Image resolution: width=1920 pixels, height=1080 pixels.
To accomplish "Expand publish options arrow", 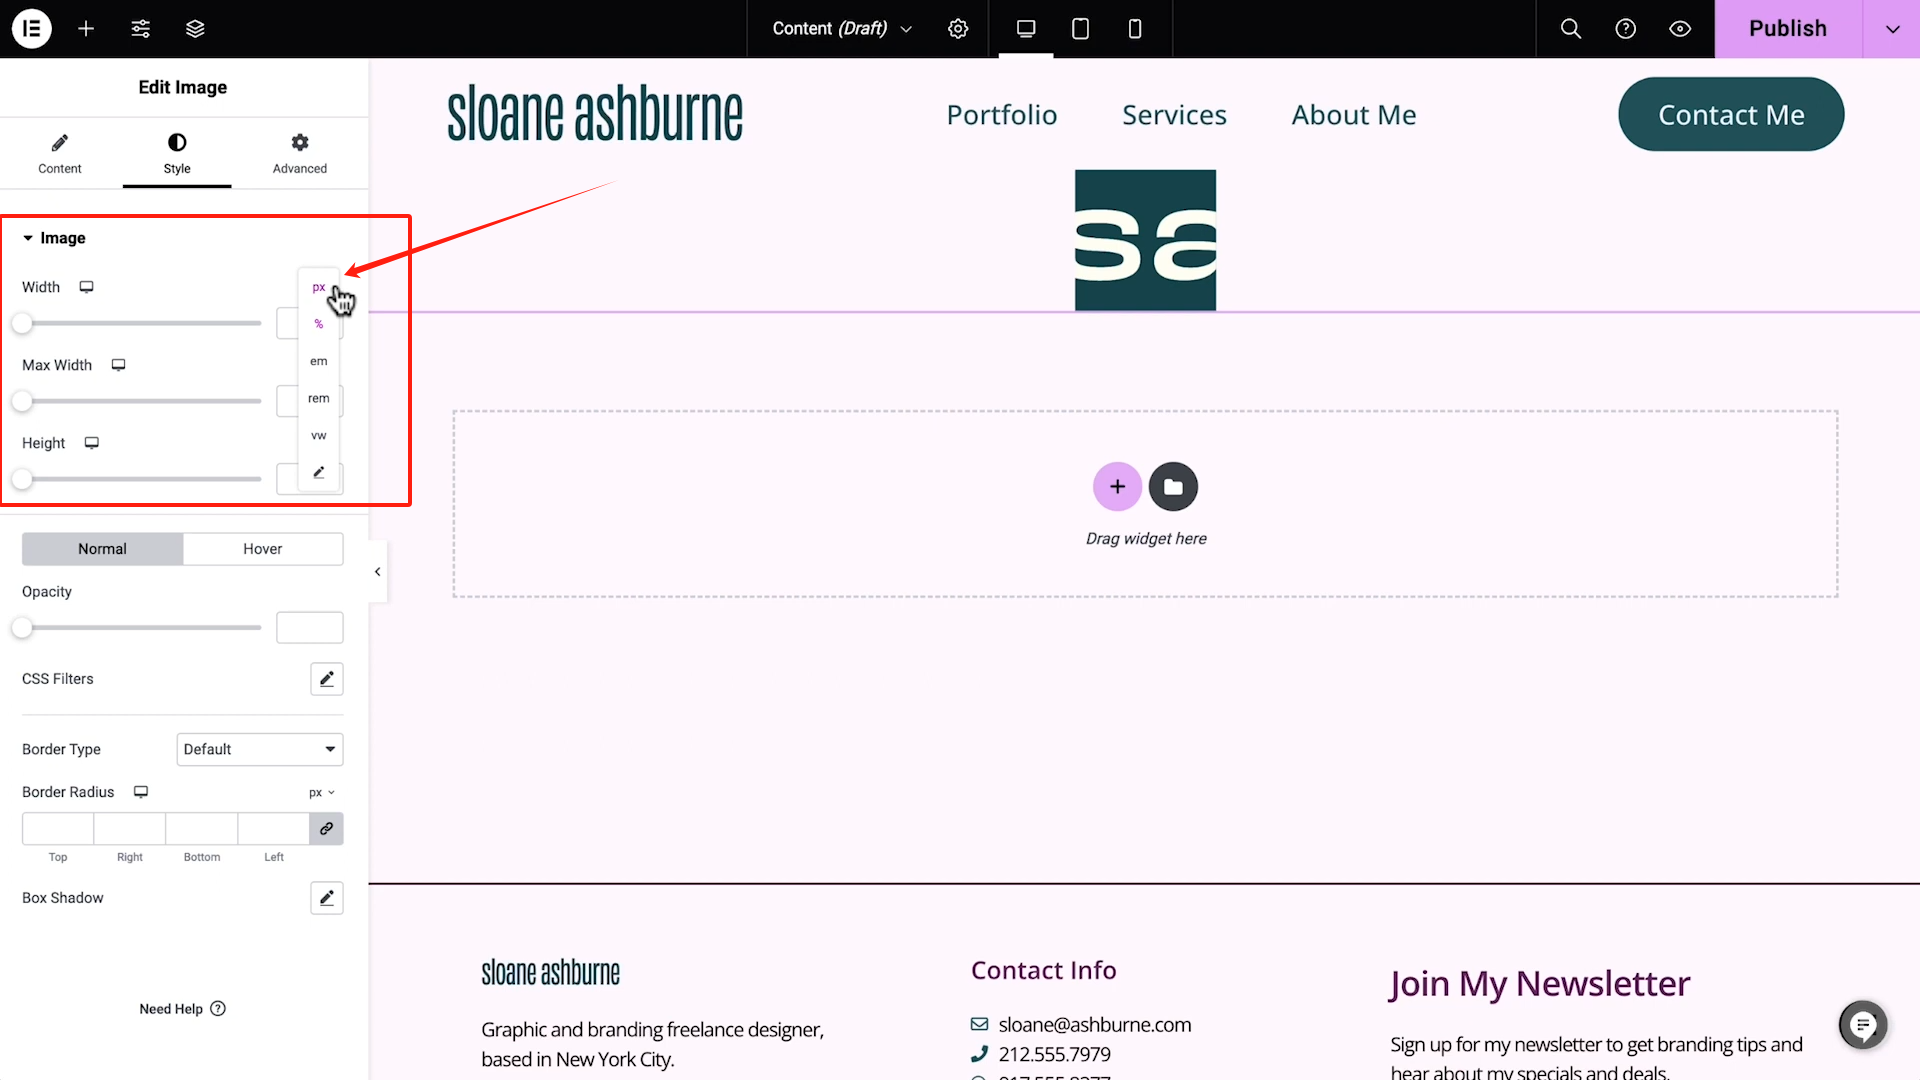I will [1892, 28].
